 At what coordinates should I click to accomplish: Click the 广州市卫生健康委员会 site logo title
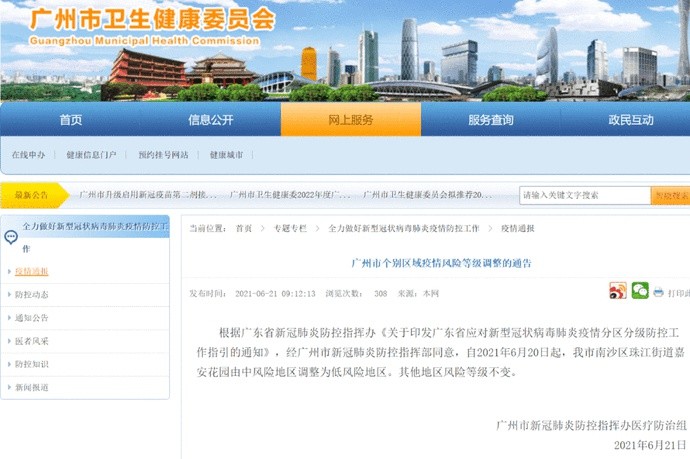tap(152, 20)
